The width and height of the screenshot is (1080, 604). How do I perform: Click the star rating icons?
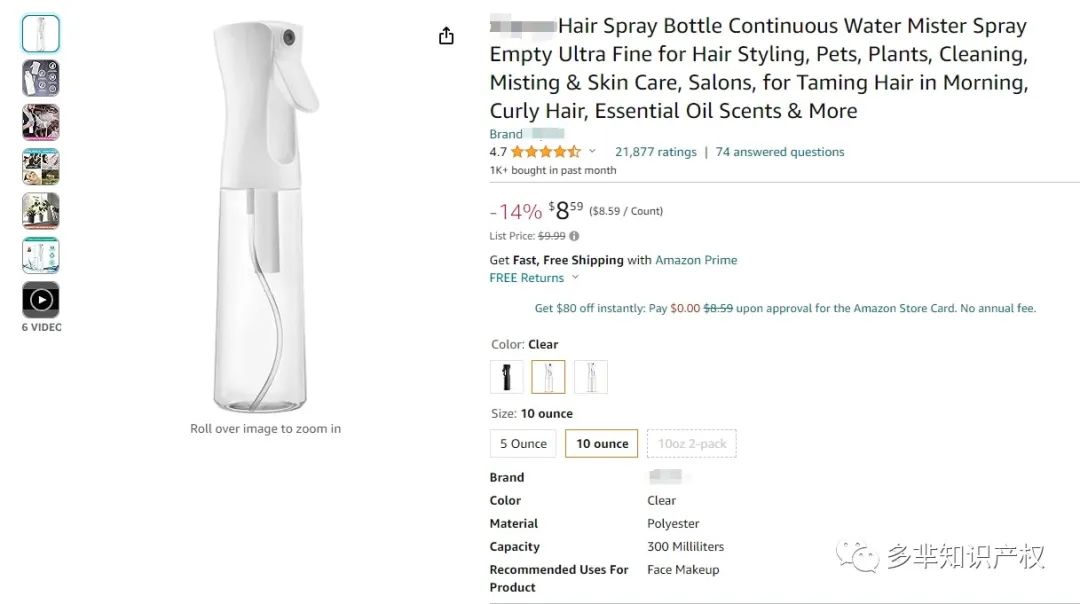click(545, 152)
